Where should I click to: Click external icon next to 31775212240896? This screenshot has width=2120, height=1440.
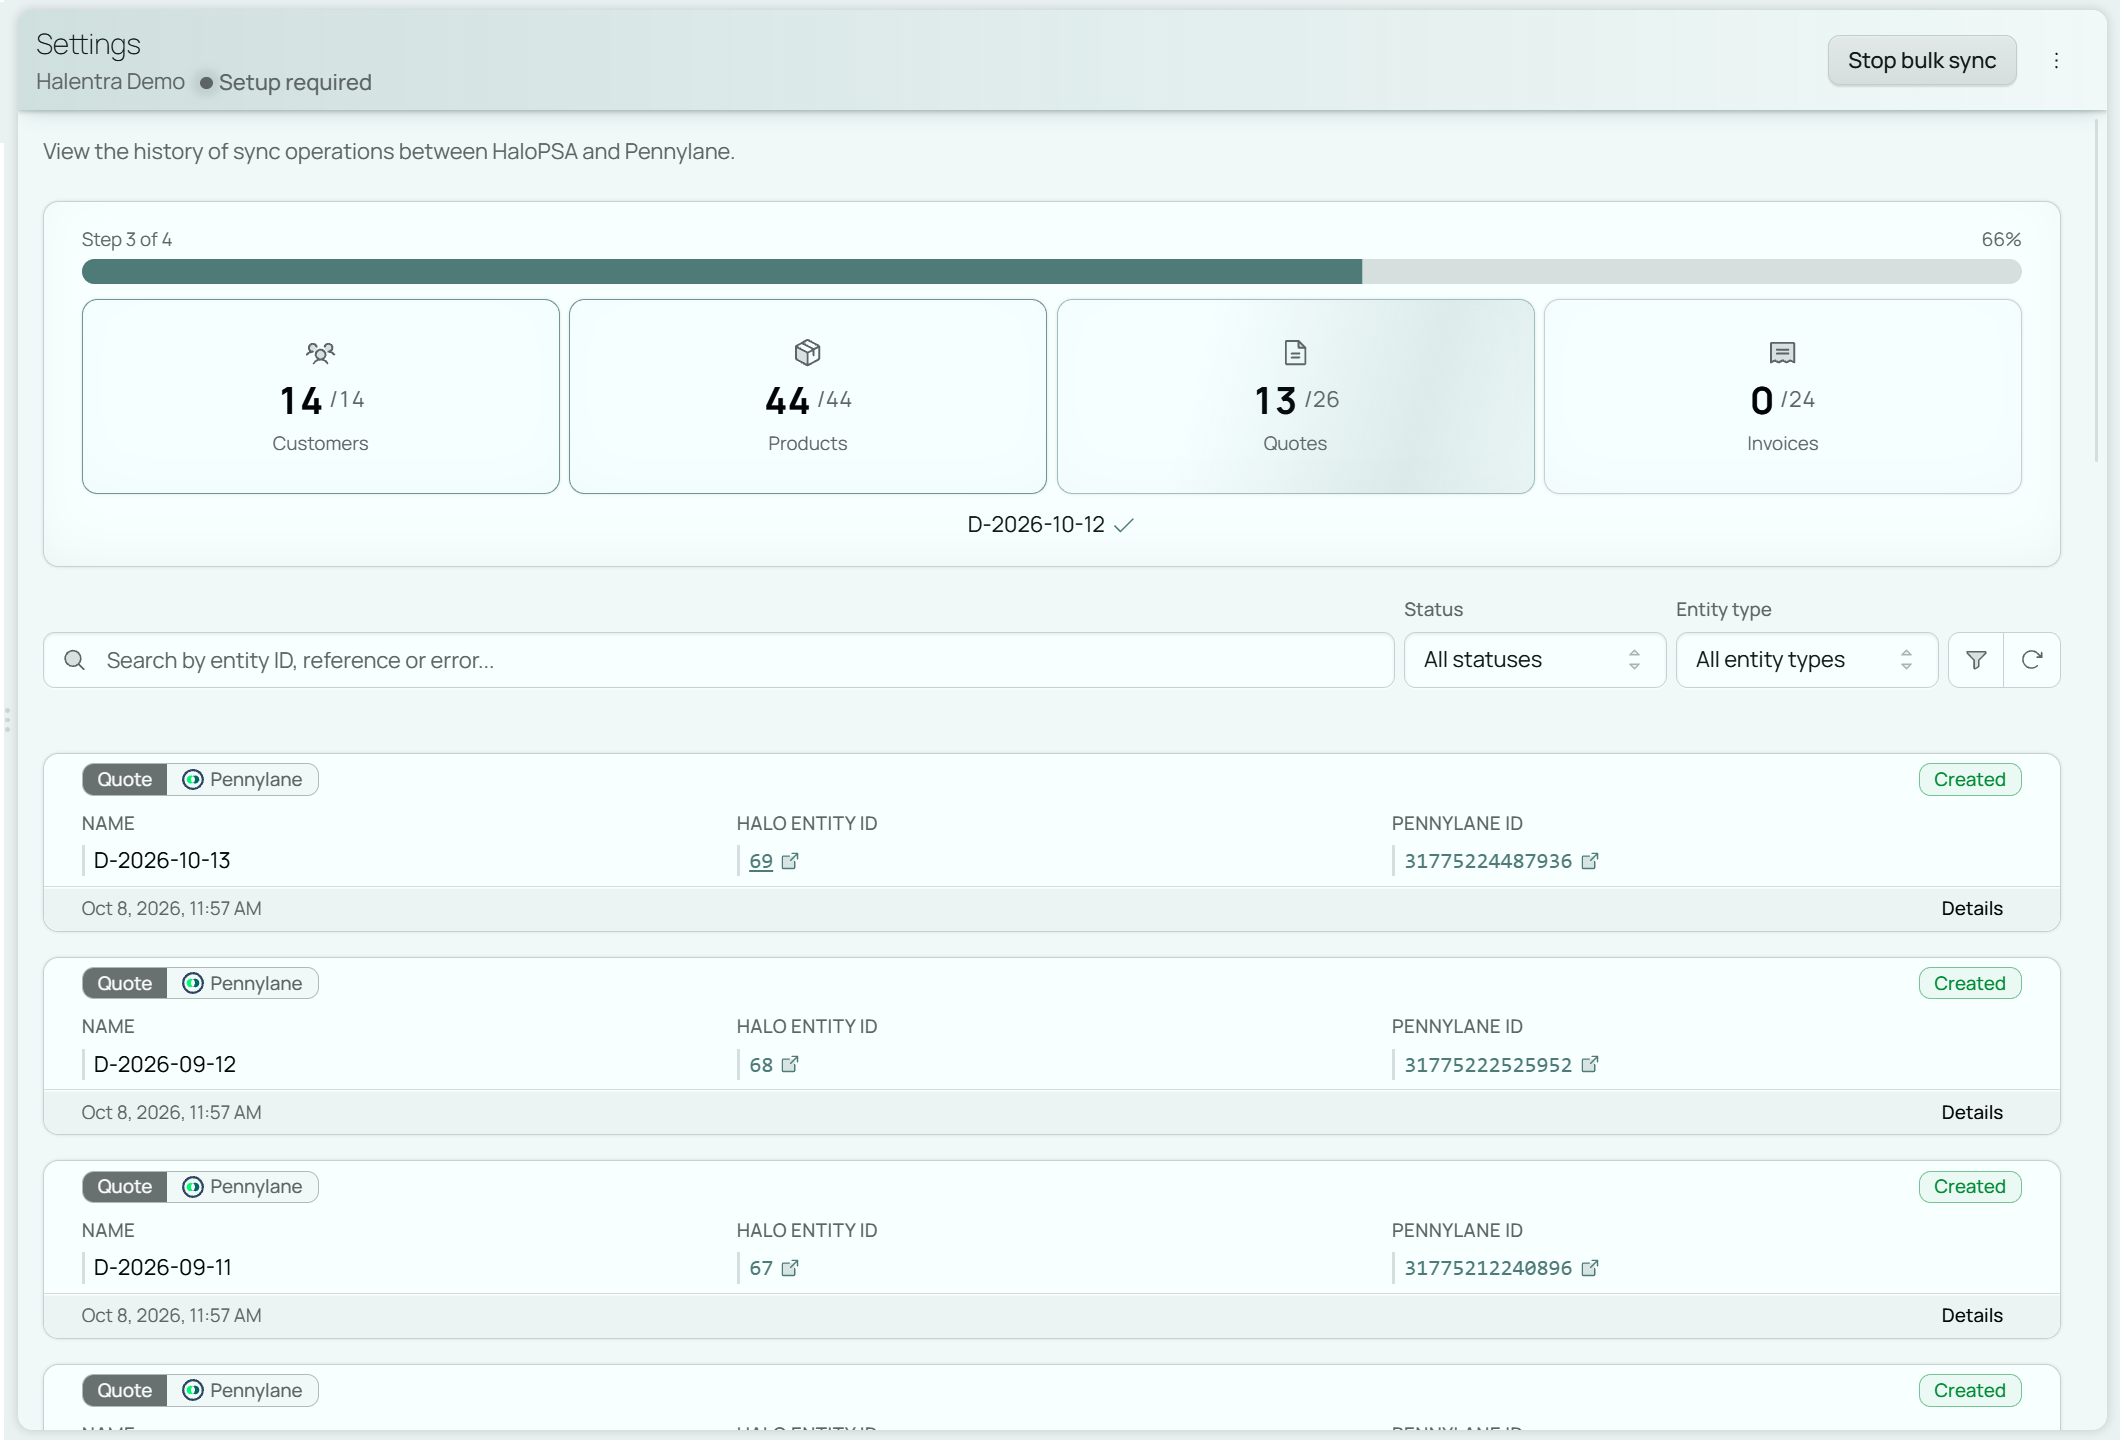1590,1268
